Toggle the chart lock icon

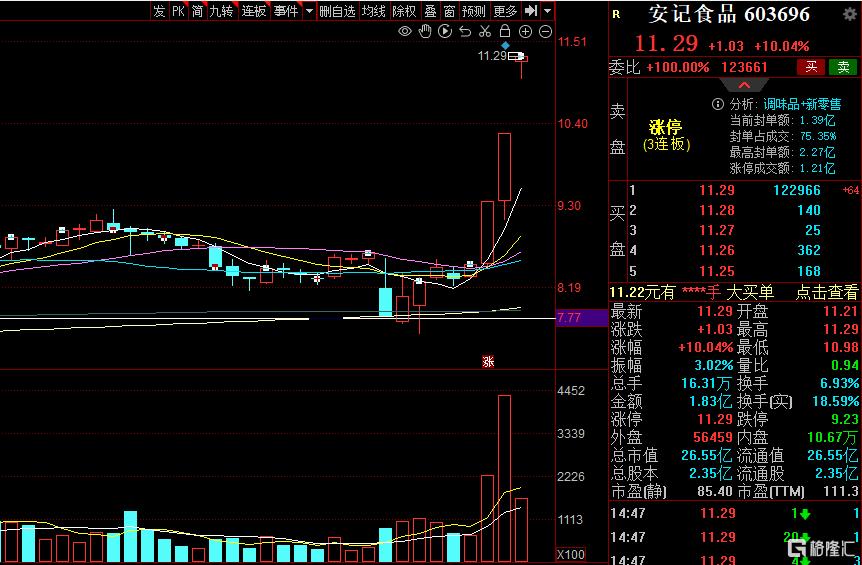(505, 31)
